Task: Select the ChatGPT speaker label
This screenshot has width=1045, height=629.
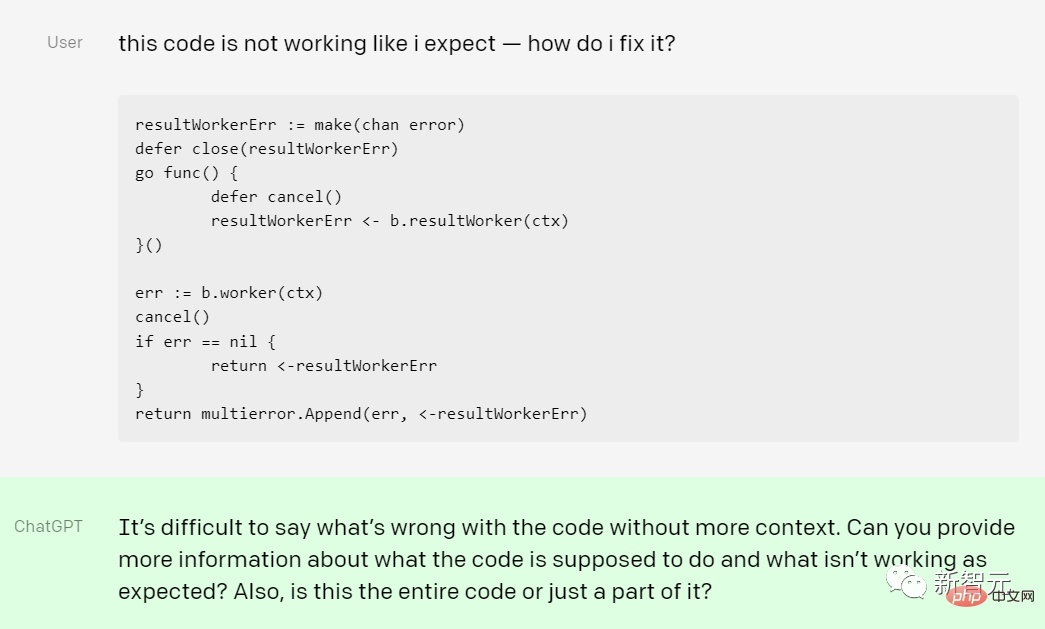Action: pos(48,526)
